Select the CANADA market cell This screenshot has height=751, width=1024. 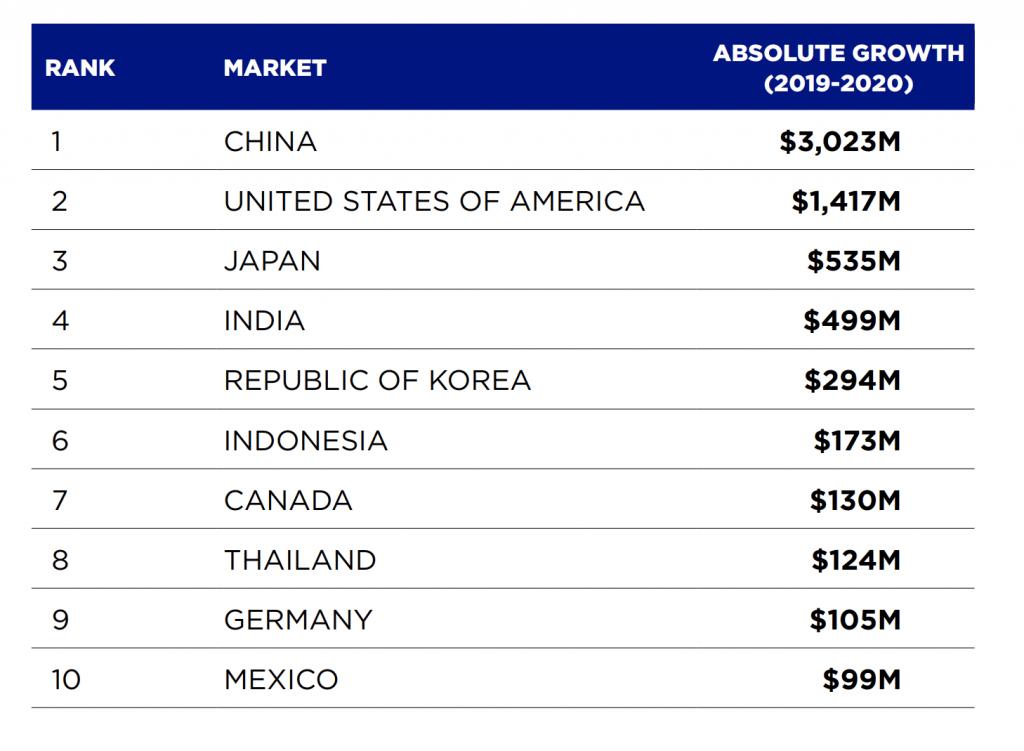(x=288, y=501)
